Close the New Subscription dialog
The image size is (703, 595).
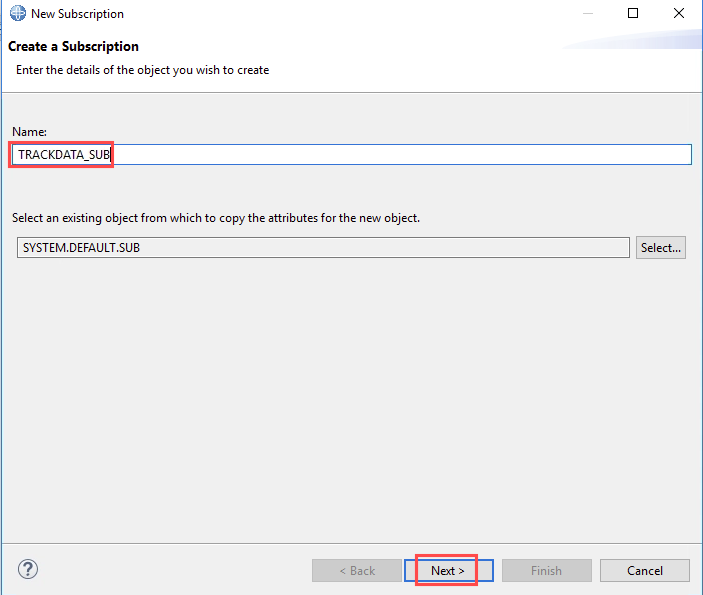coord(679,13)
